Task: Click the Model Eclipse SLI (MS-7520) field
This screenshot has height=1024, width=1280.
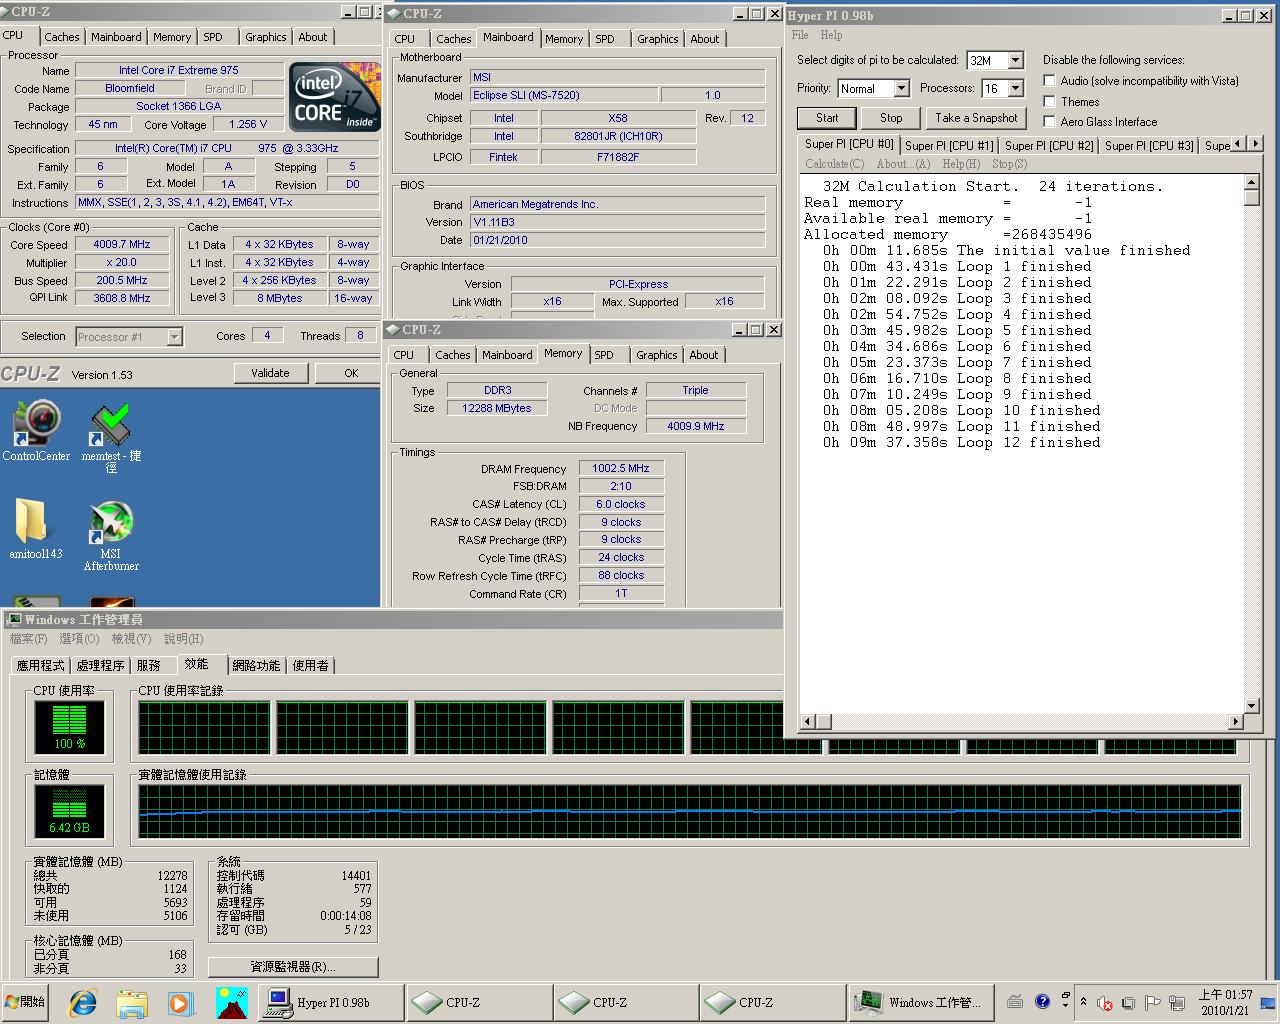Action: click(x=564, y=95)
